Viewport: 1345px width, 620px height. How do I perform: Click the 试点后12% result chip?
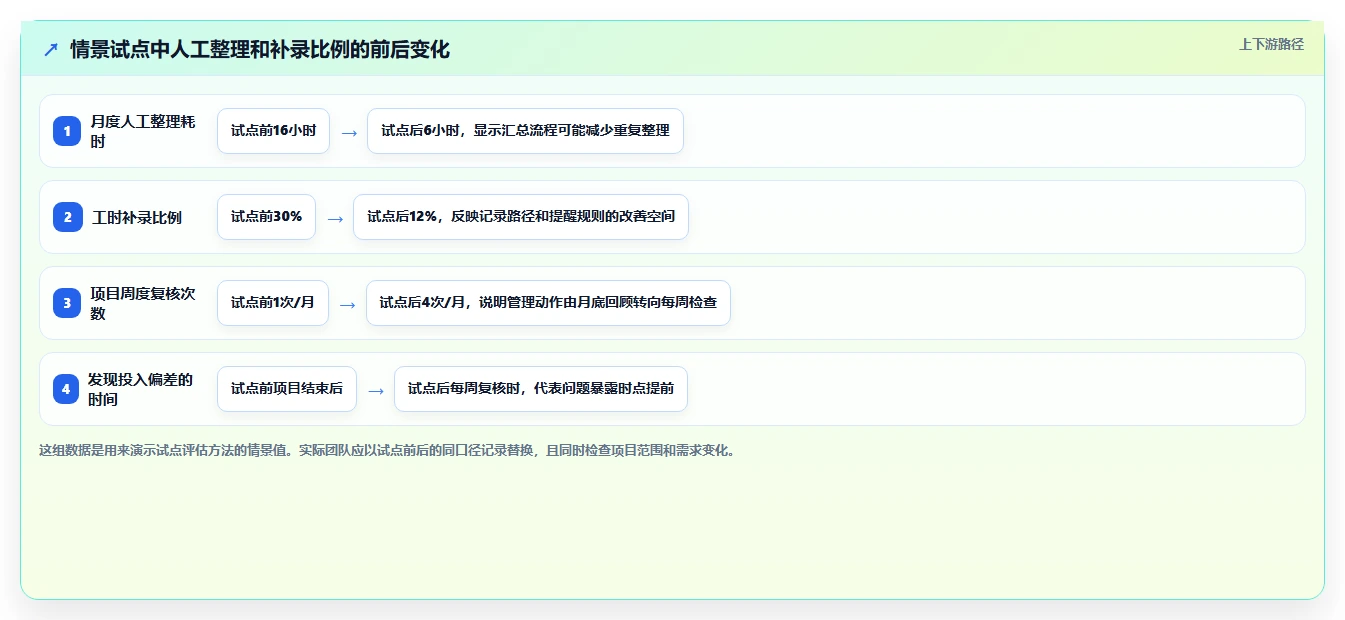coord(521,217)
